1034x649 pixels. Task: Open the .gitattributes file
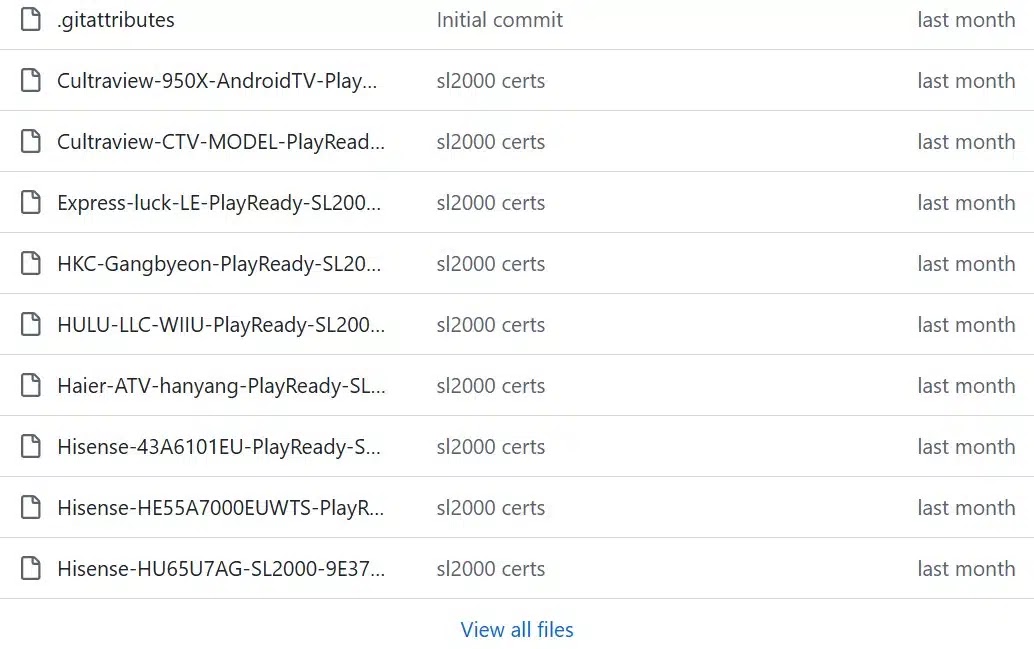113,18
